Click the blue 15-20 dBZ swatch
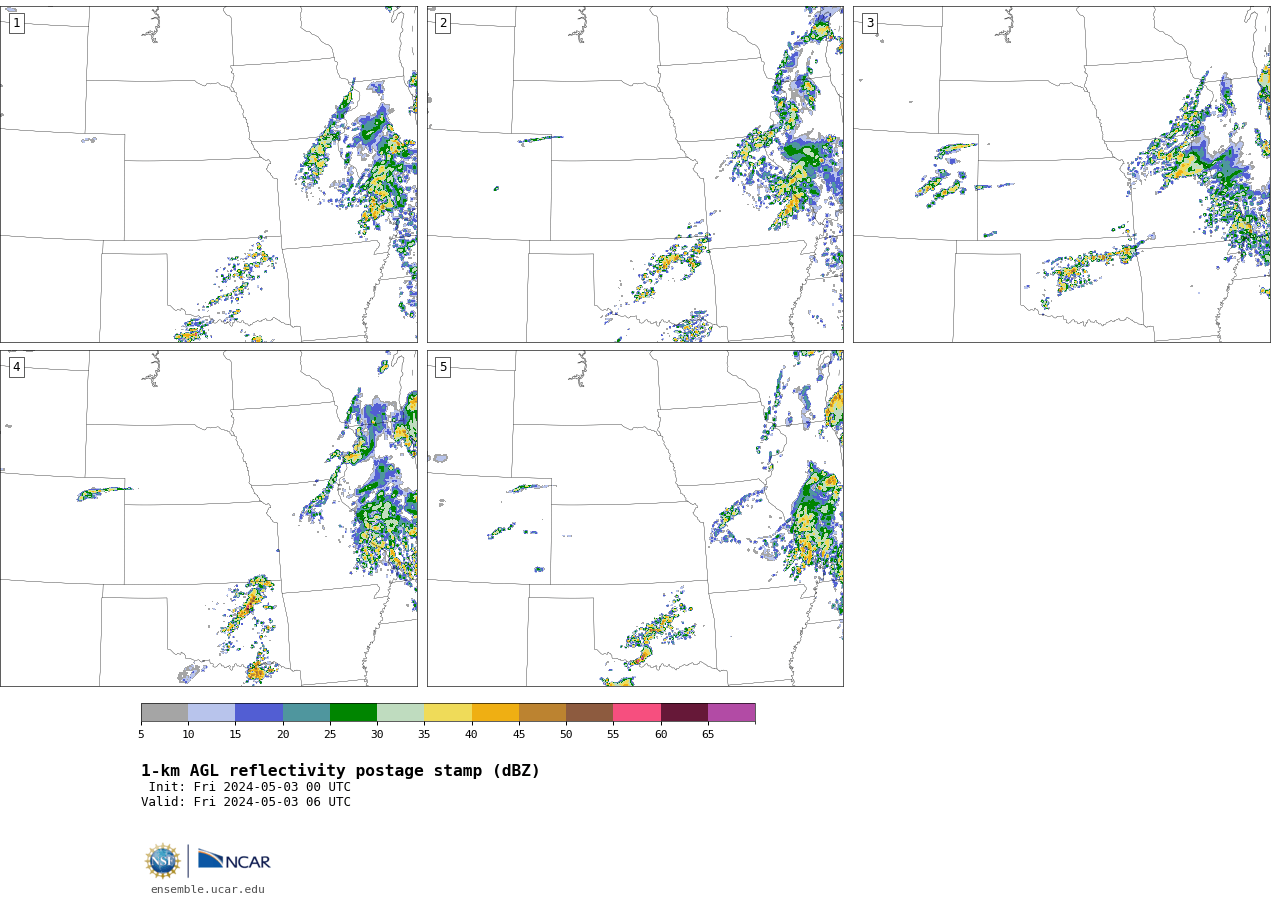1280x901 pixels. [259, 712]
